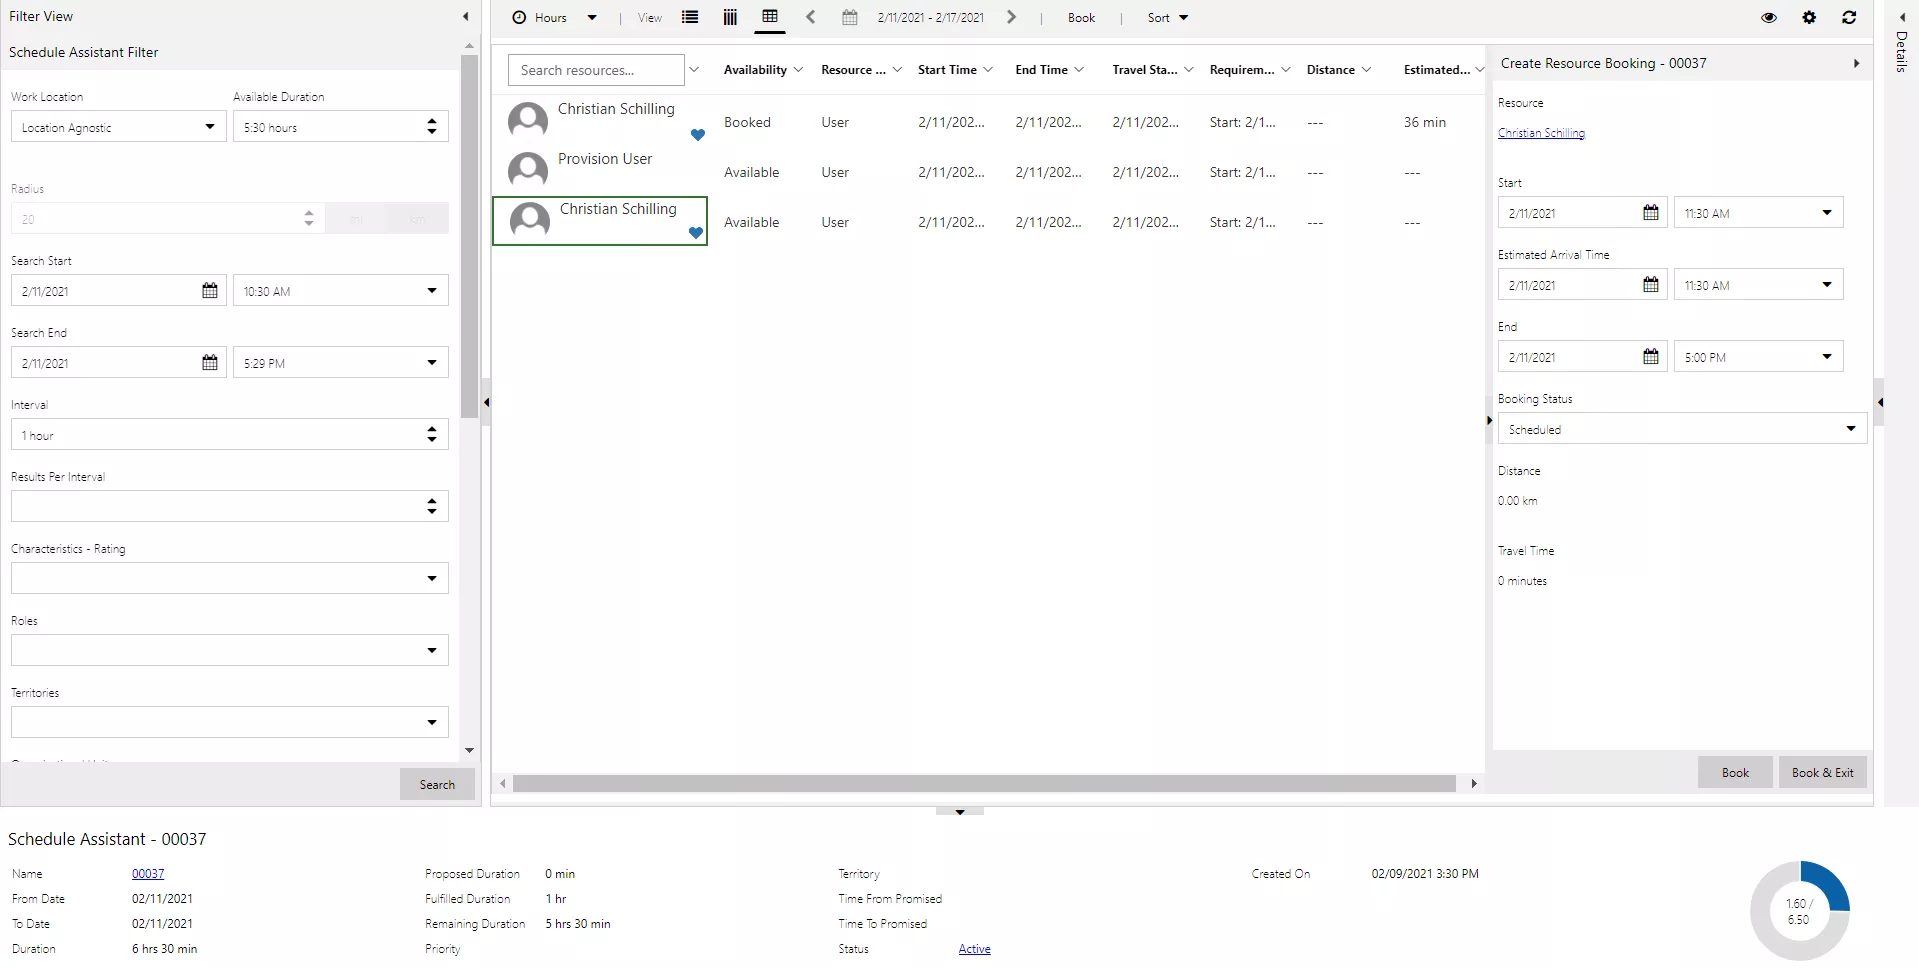
Task: Select the grid view icon in toolbar
Action: (x=770, y=17)
